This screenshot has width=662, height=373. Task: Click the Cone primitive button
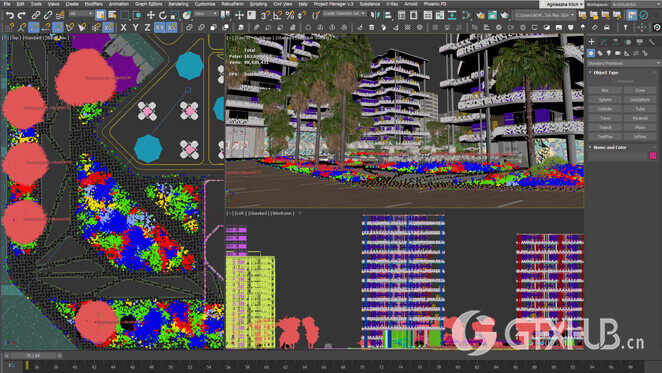point(640,90)
